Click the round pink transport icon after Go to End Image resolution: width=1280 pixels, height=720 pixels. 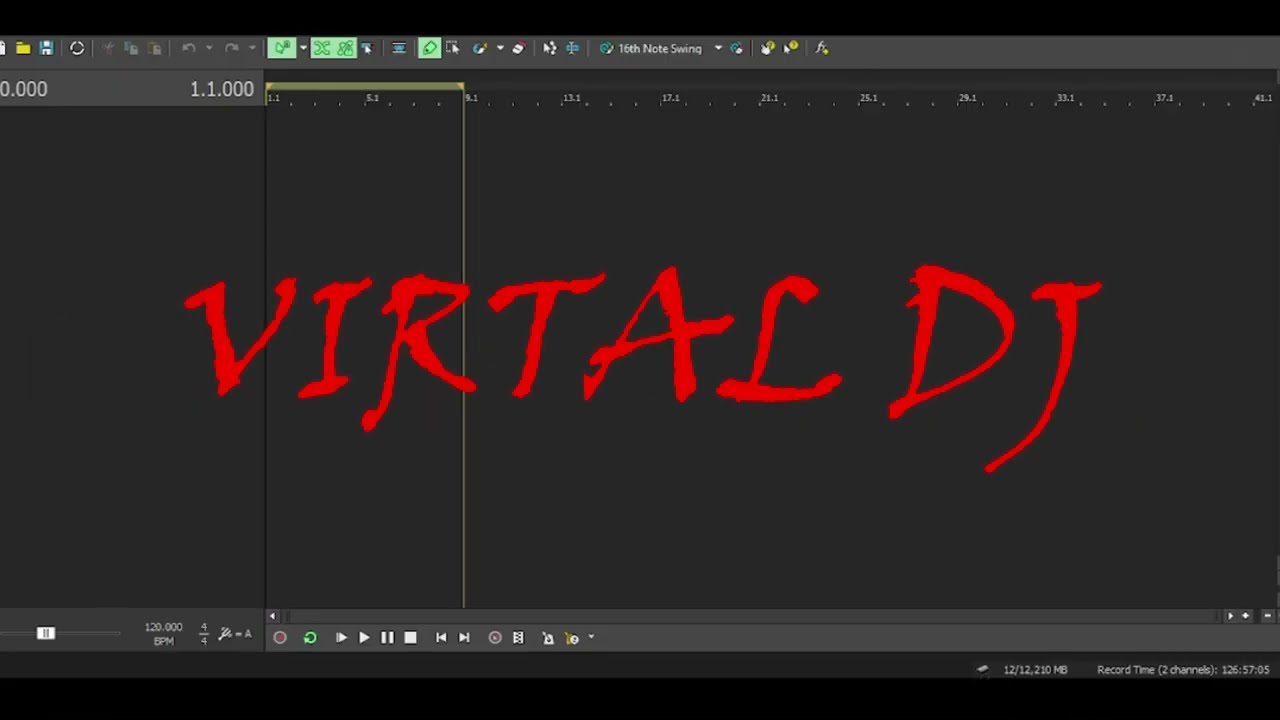point(495,638)
